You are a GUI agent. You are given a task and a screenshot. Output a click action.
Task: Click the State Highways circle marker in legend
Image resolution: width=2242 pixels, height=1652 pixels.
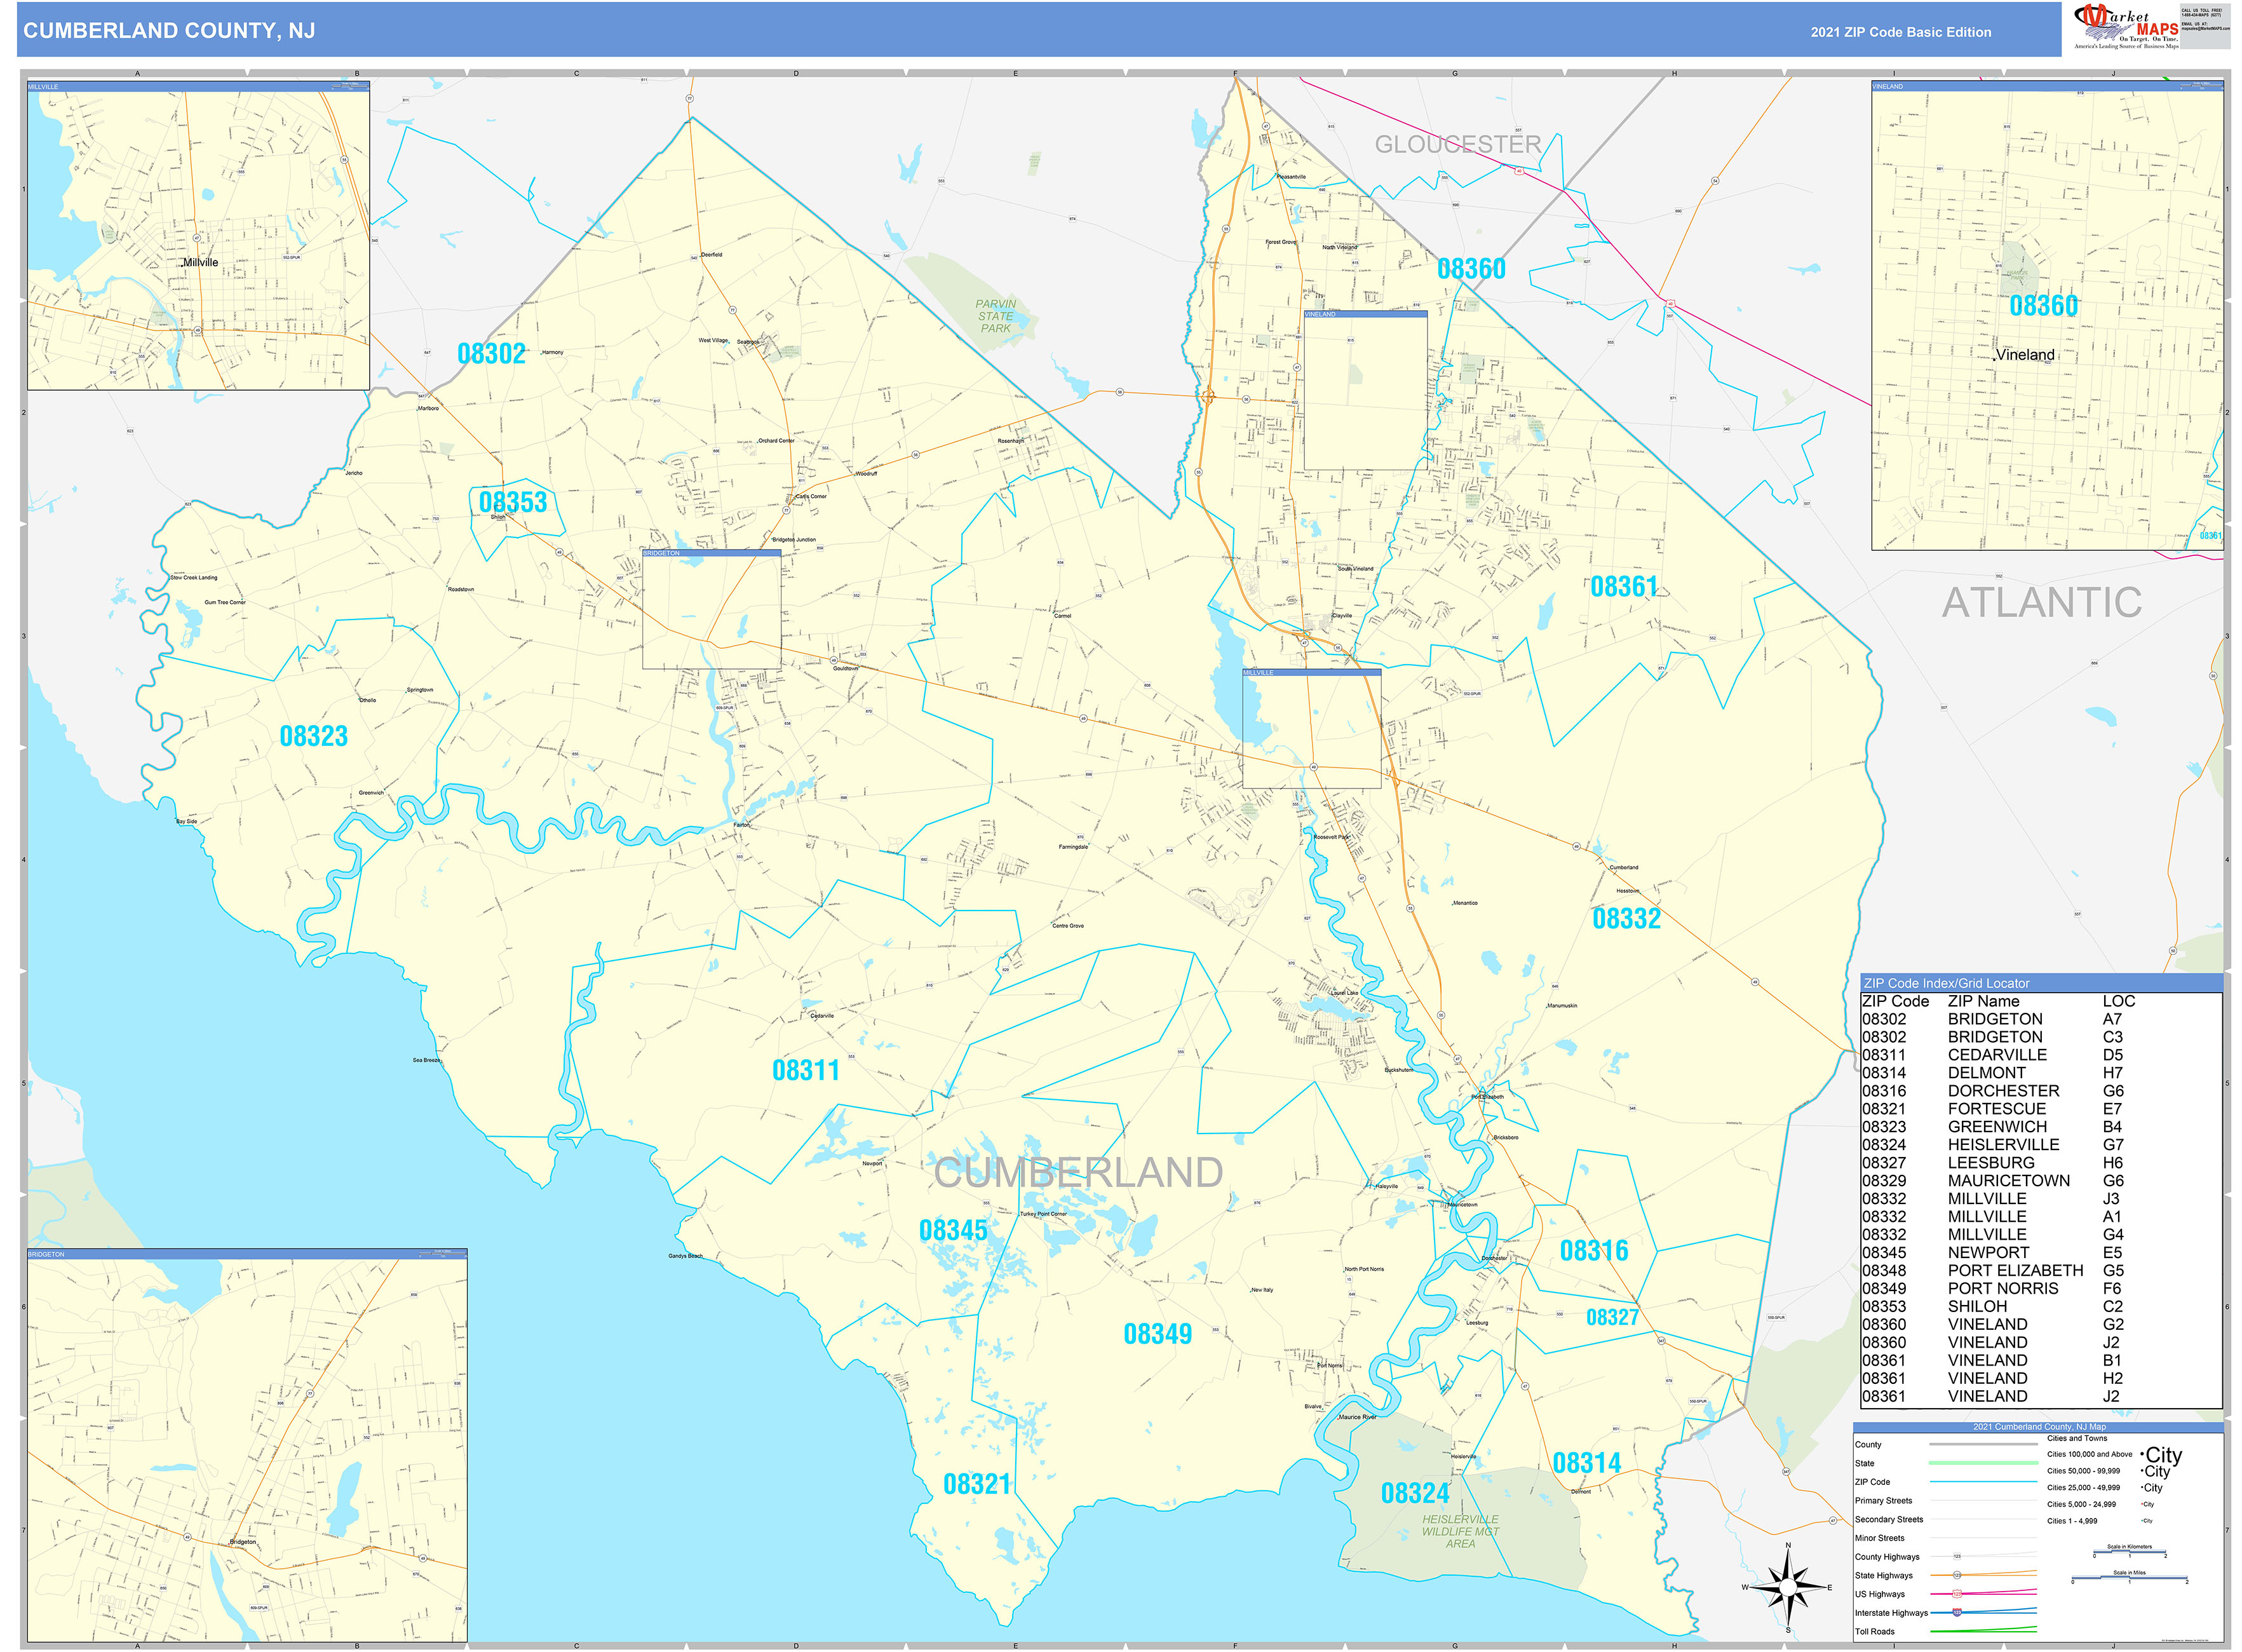point(1957,1575)
